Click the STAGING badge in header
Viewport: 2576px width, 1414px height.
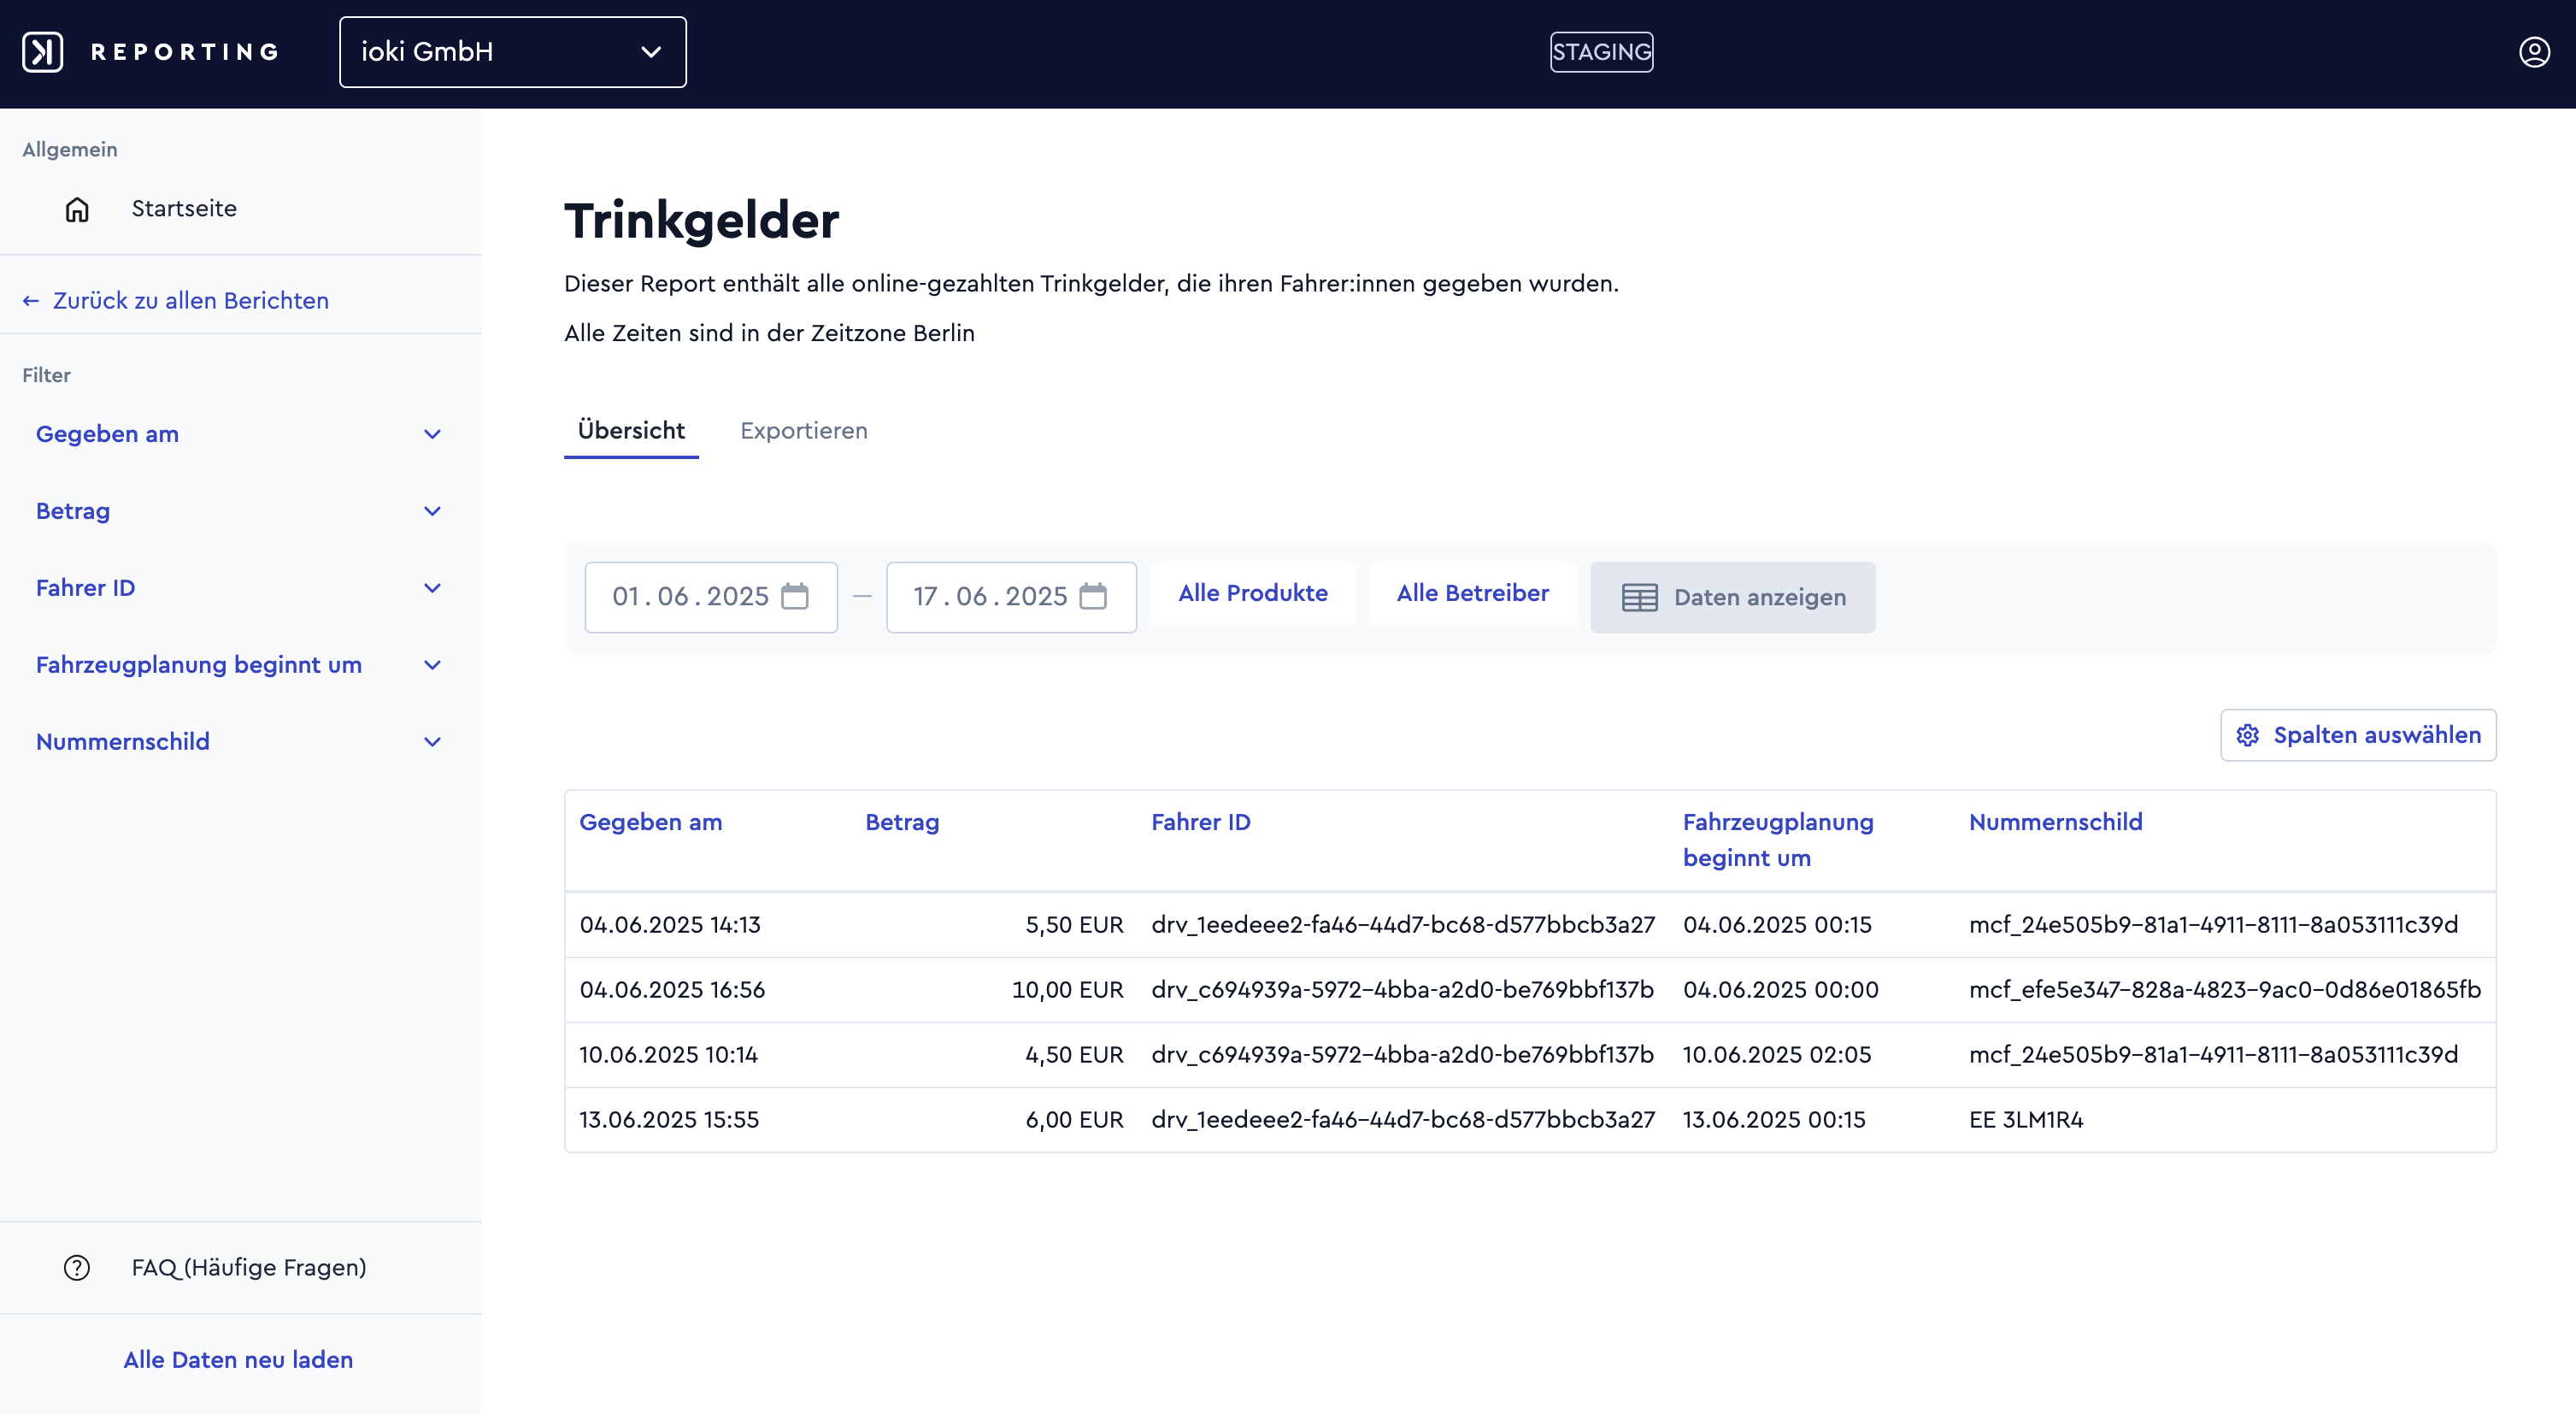pos(1601,52)
